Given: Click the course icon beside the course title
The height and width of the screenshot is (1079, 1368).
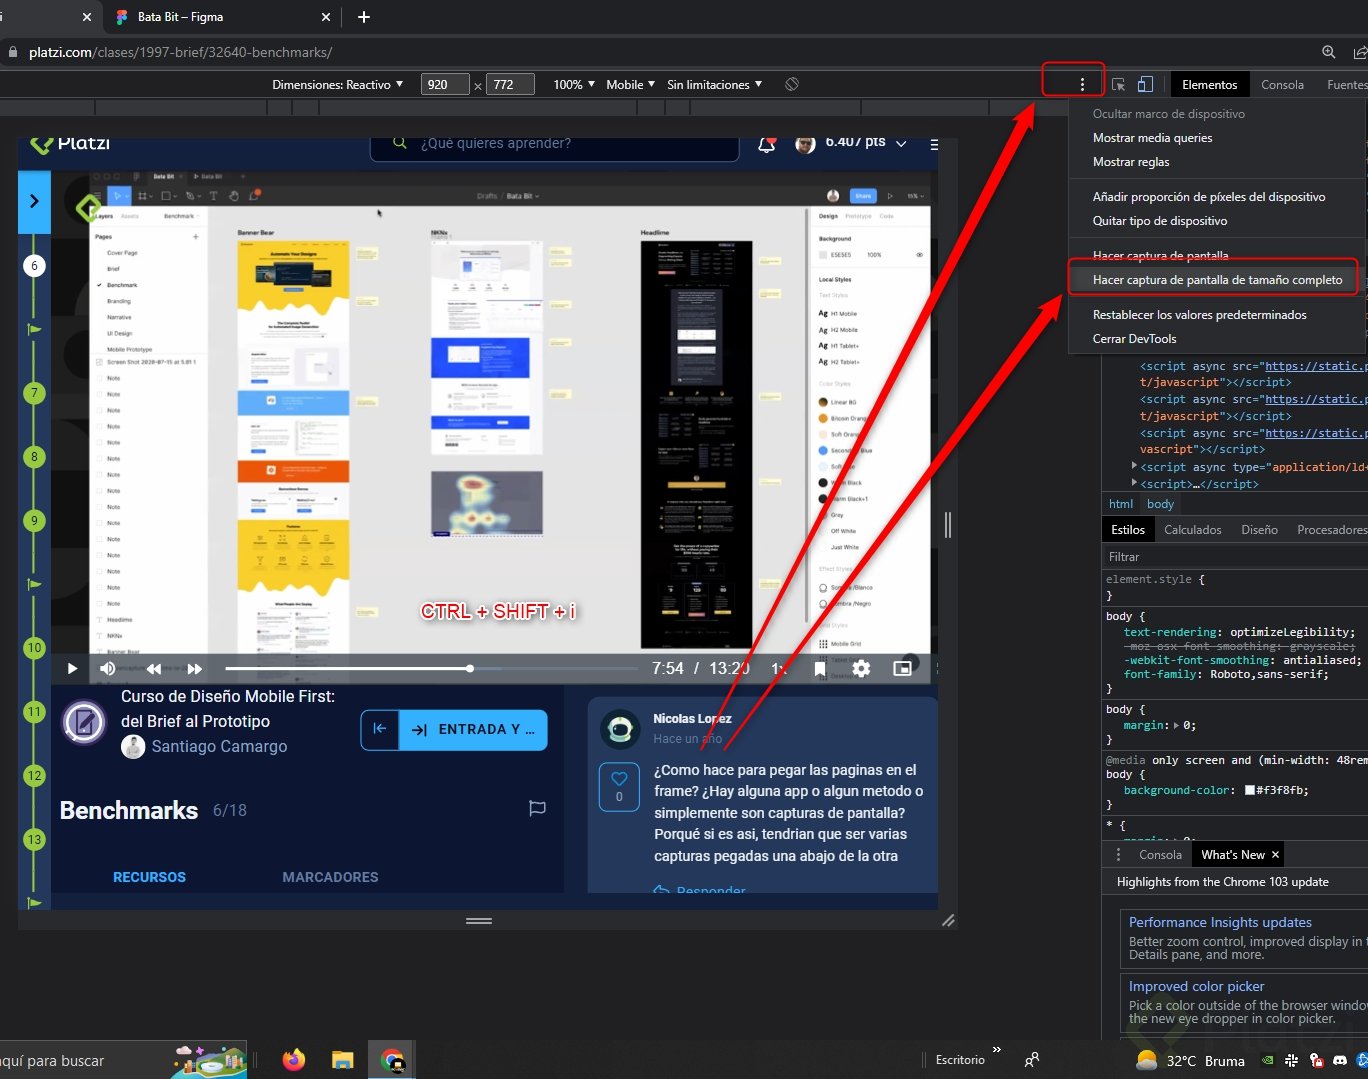Looking at the screenshot, I should tap(85, 722).
